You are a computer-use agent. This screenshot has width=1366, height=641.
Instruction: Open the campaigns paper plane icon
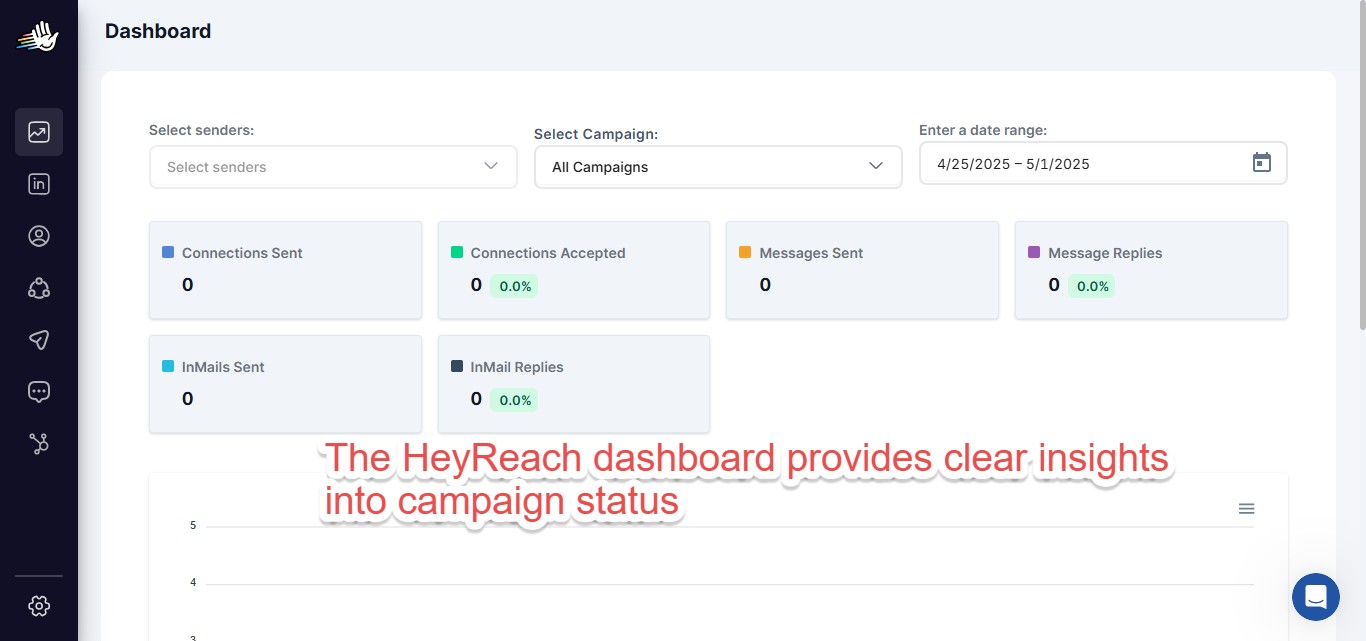tap(39, 340)
